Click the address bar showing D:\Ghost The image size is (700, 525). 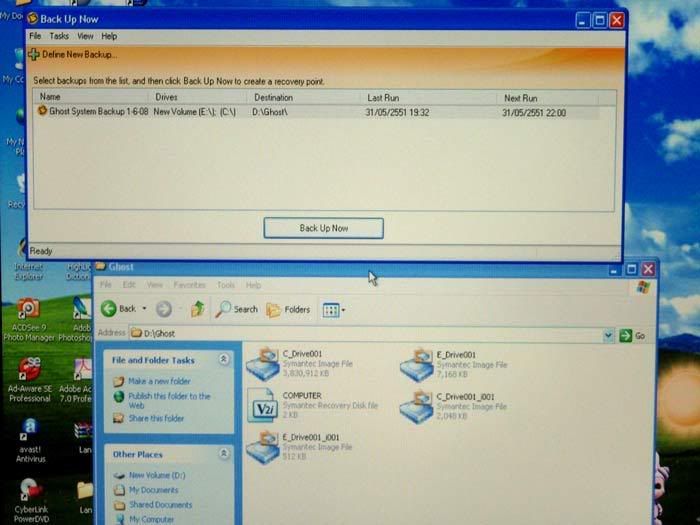pos(366,333)
